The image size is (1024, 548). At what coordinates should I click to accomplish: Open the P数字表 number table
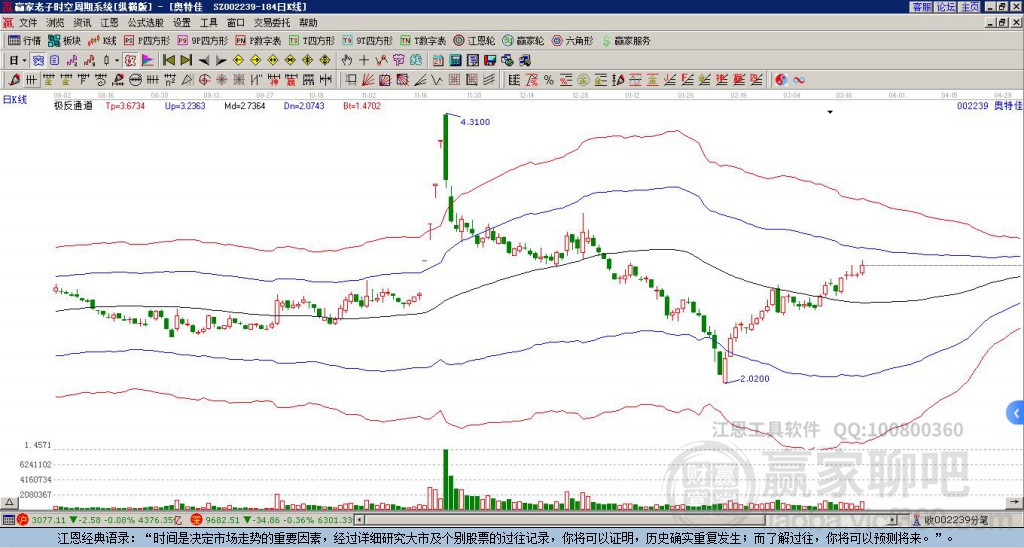coord(258,40)
